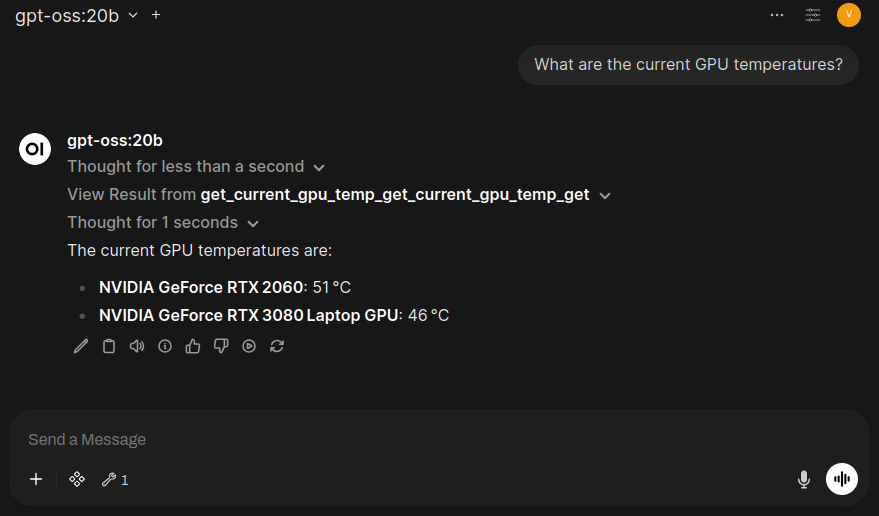Give the response a thumbs down

(x=221, y=346)
